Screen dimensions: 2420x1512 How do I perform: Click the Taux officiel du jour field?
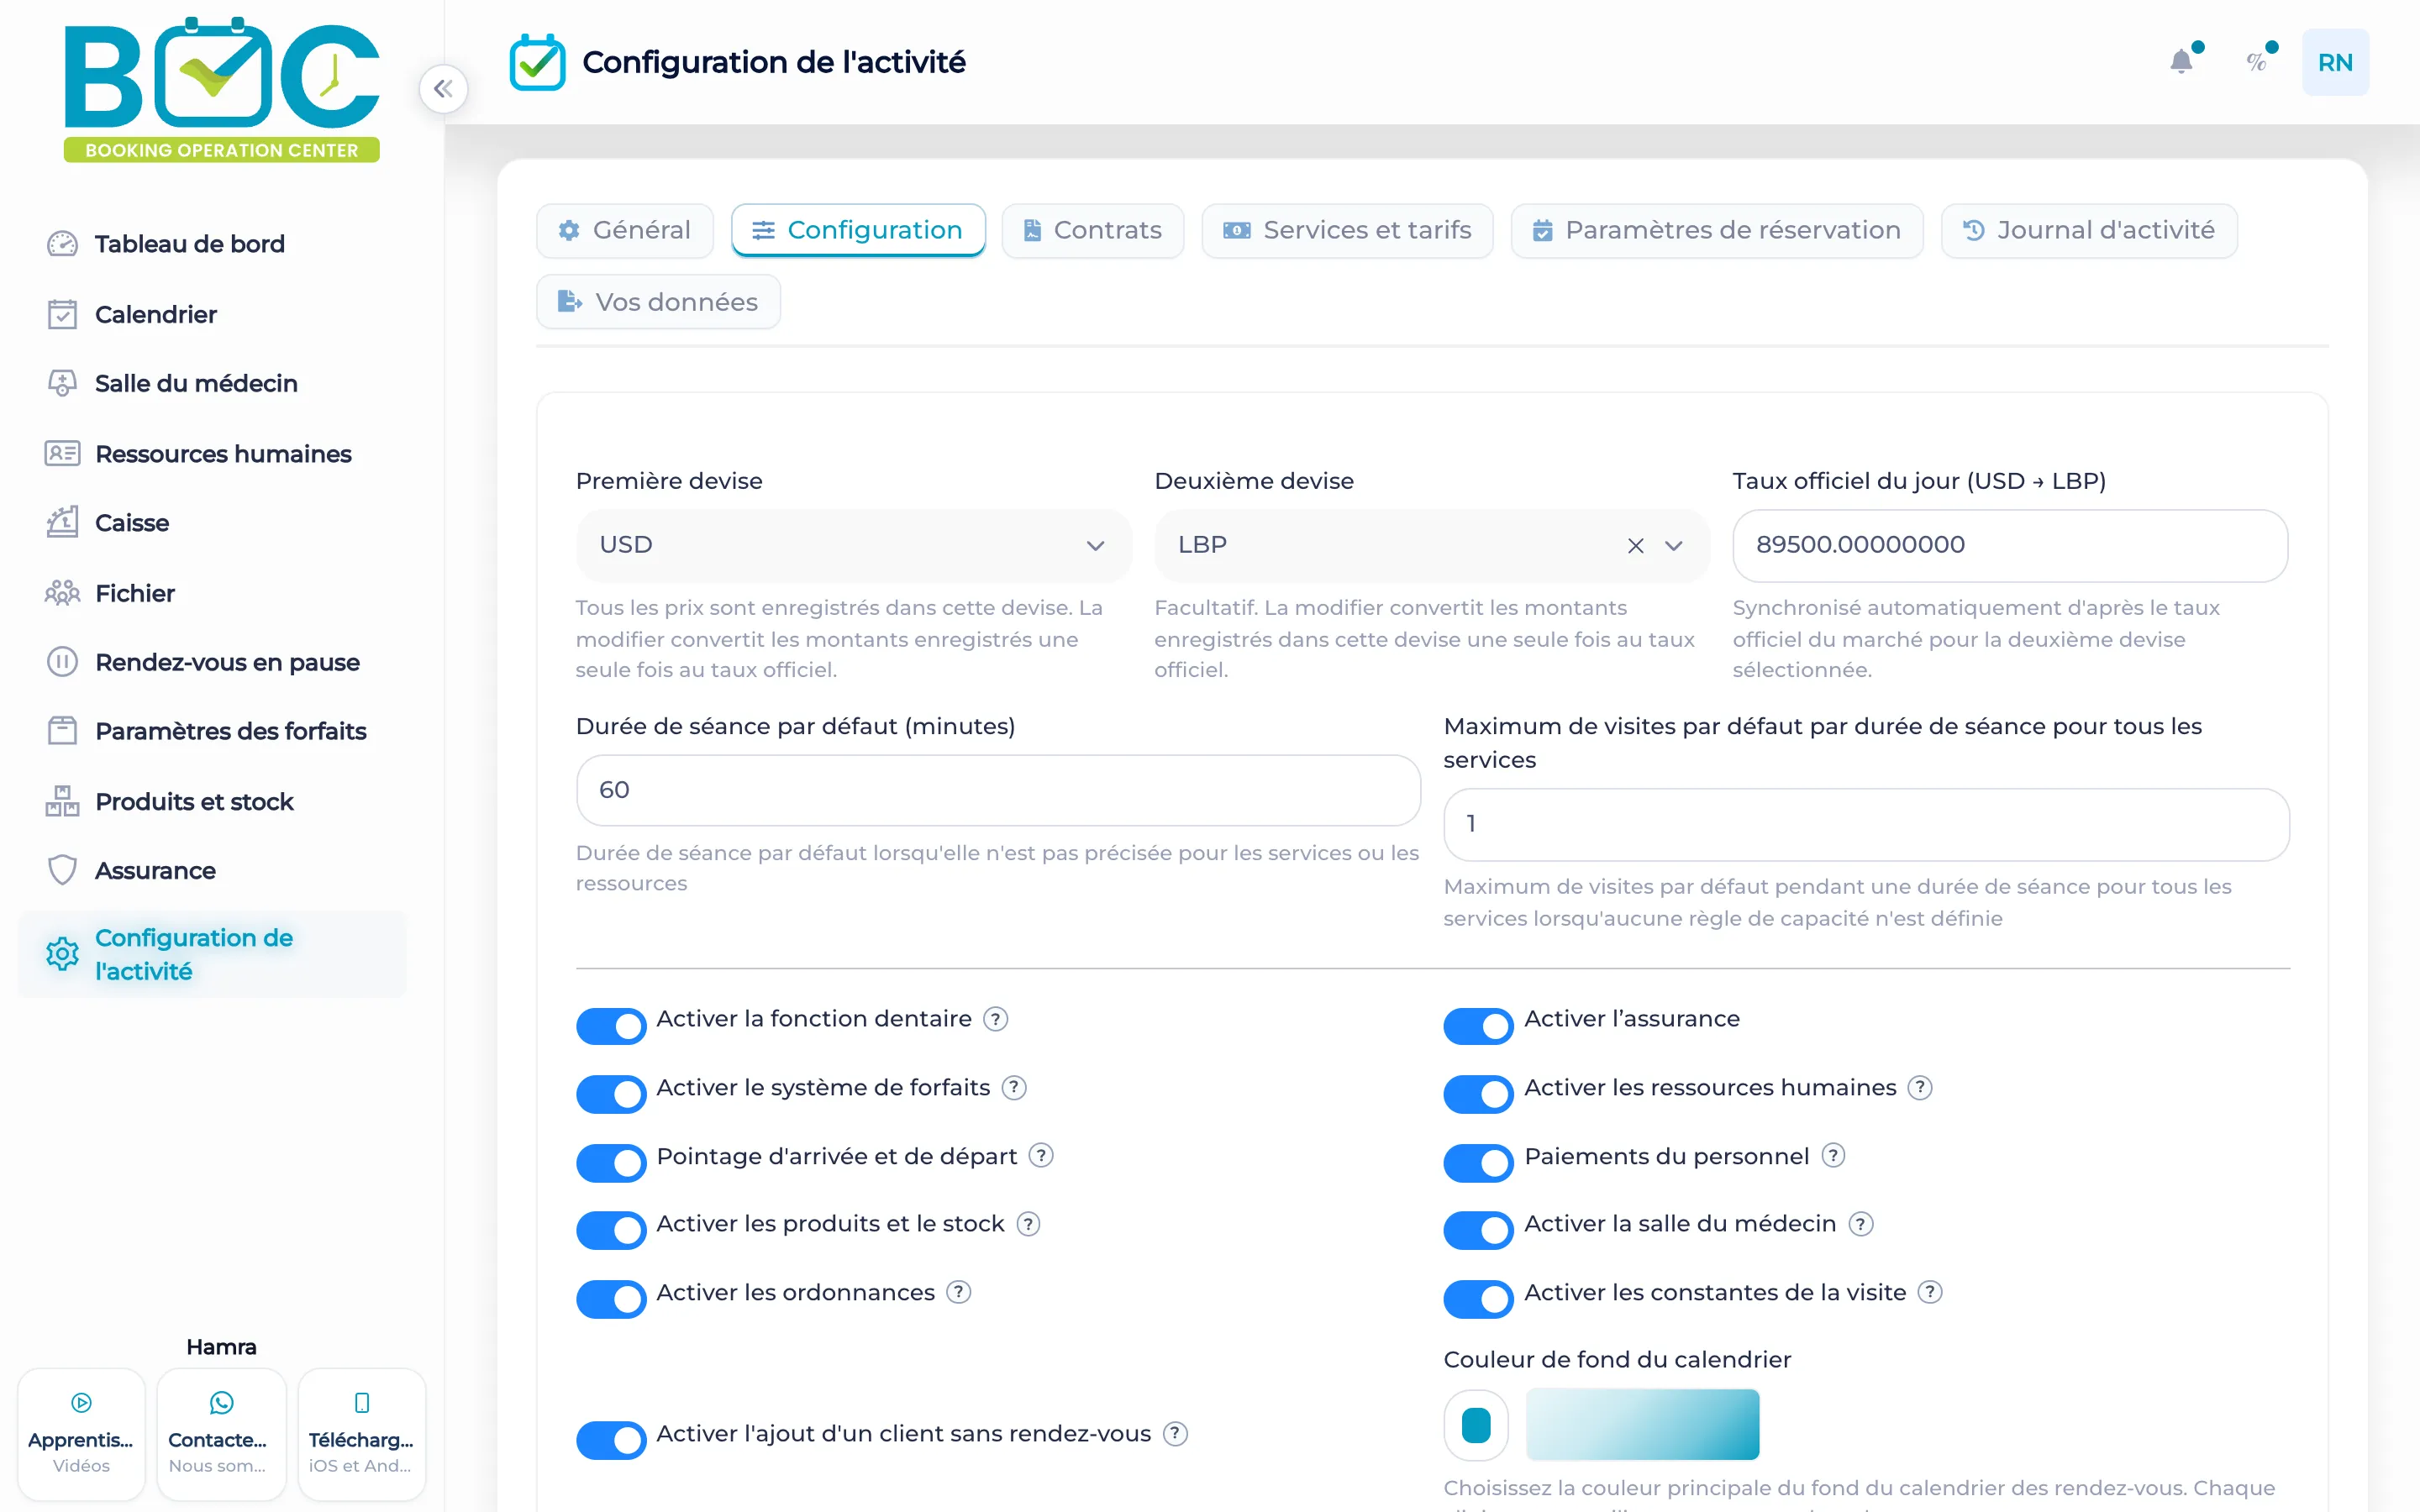2010,545
